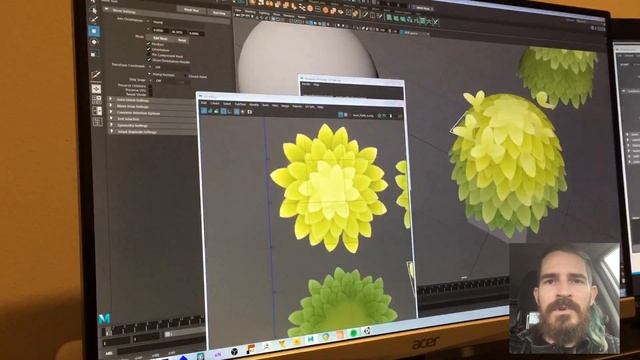This screenshot has height=360, width=640.
Task: Open the Cut/Sew menu in UV Editor
Action: 240,104
